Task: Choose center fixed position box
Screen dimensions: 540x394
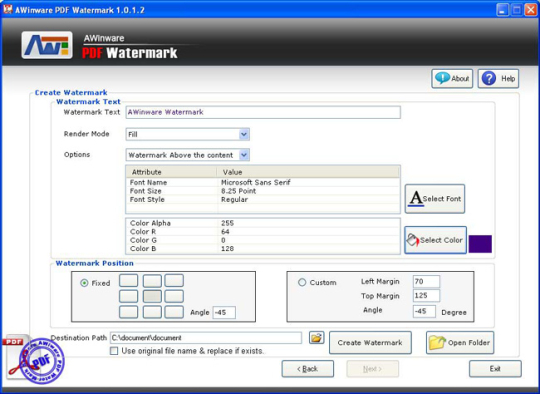Action: click(x=152, y=296)
